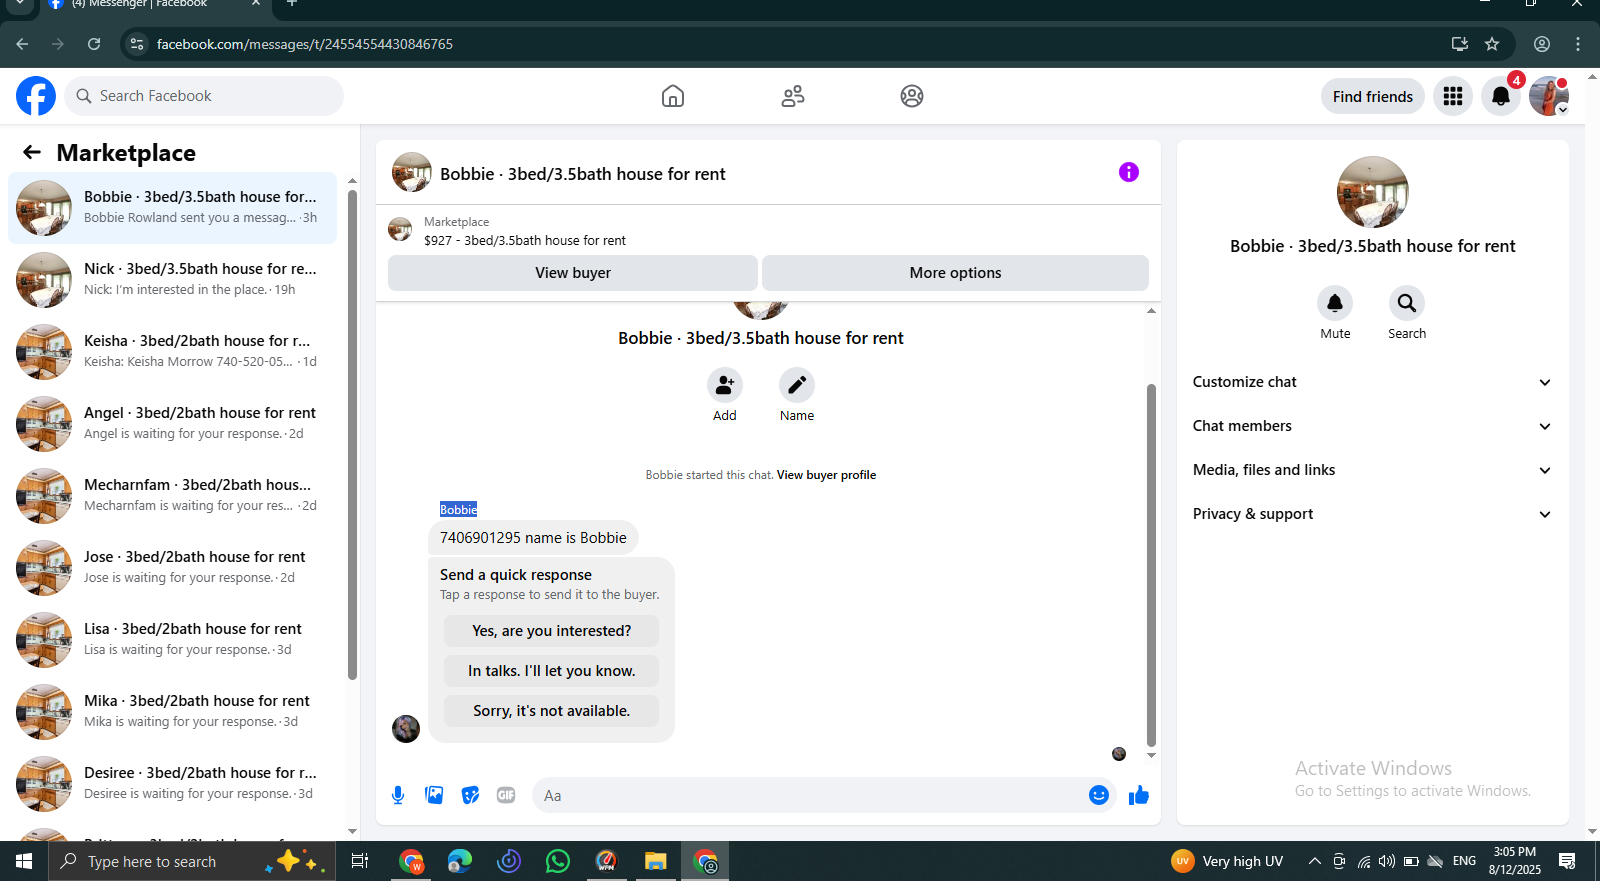Viewport: 1600px width, 881px height.
Task: Open Microsoft Edge from the taskbar
Action: point(460,861)
